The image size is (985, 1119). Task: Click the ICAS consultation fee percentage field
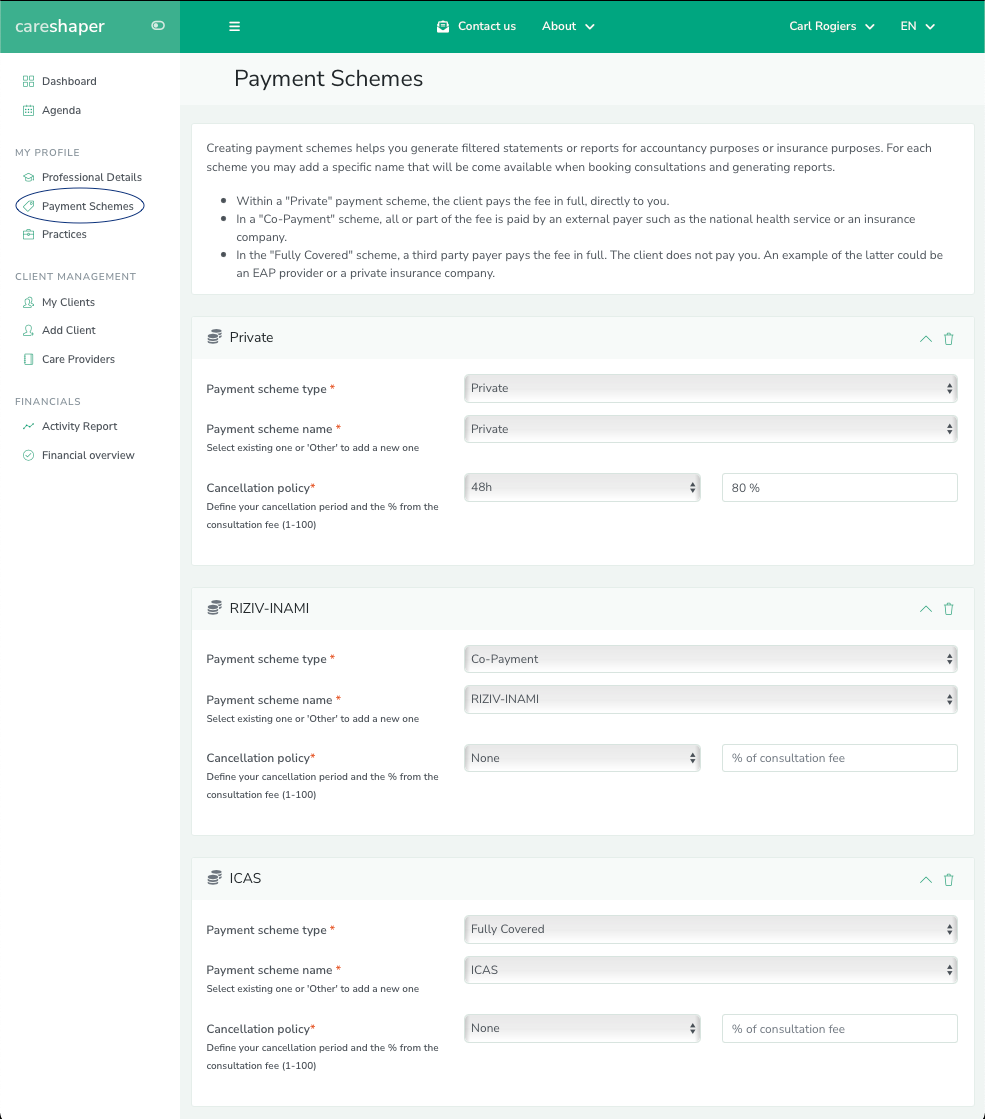839,1028
